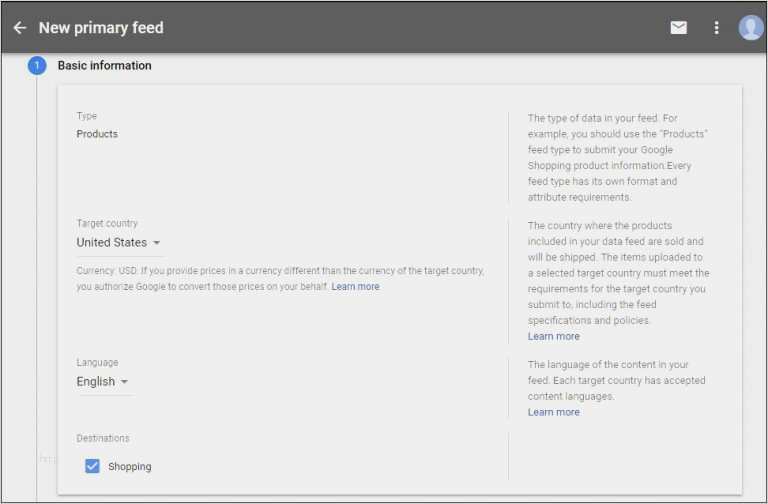Click the Destinations section label
The image size is (768, 504).
coord(103,439)
